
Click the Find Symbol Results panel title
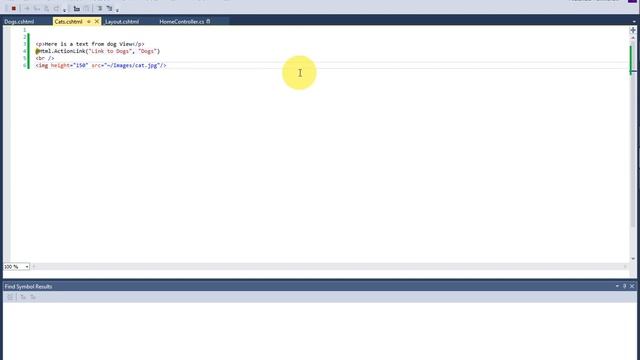coord(28,287)
